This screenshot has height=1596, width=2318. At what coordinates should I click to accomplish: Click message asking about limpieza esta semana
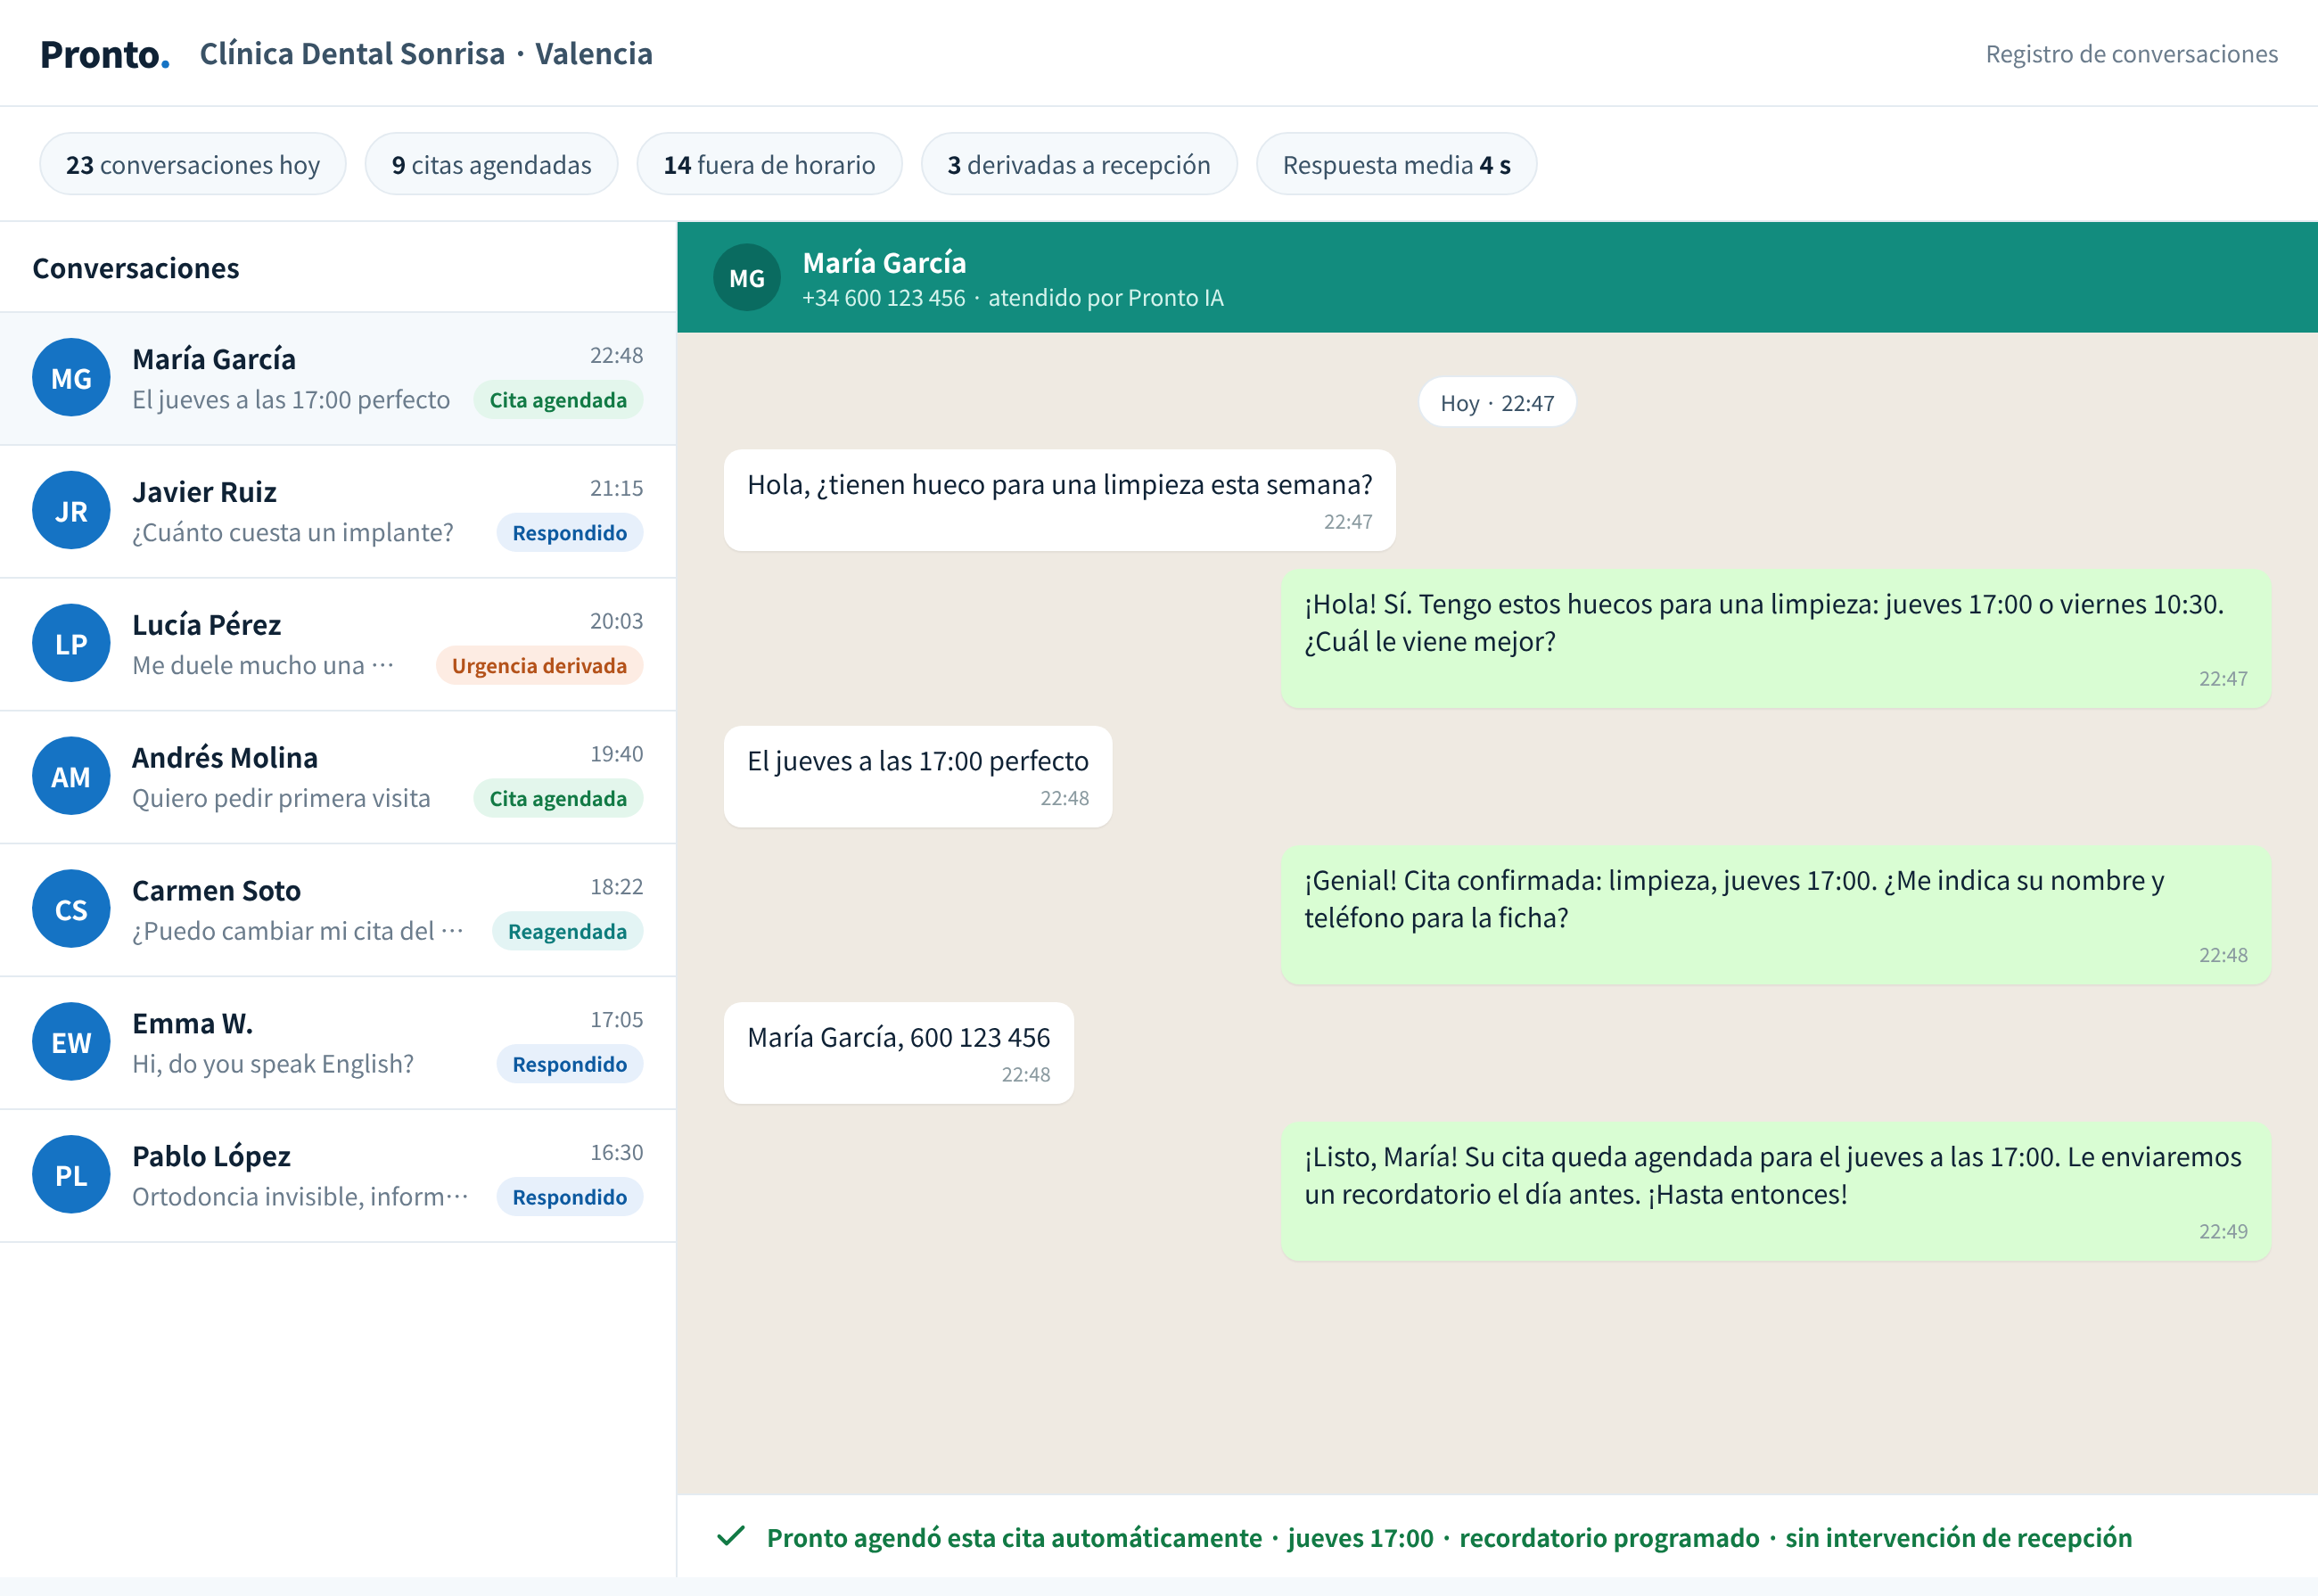tap(1059, 500)
